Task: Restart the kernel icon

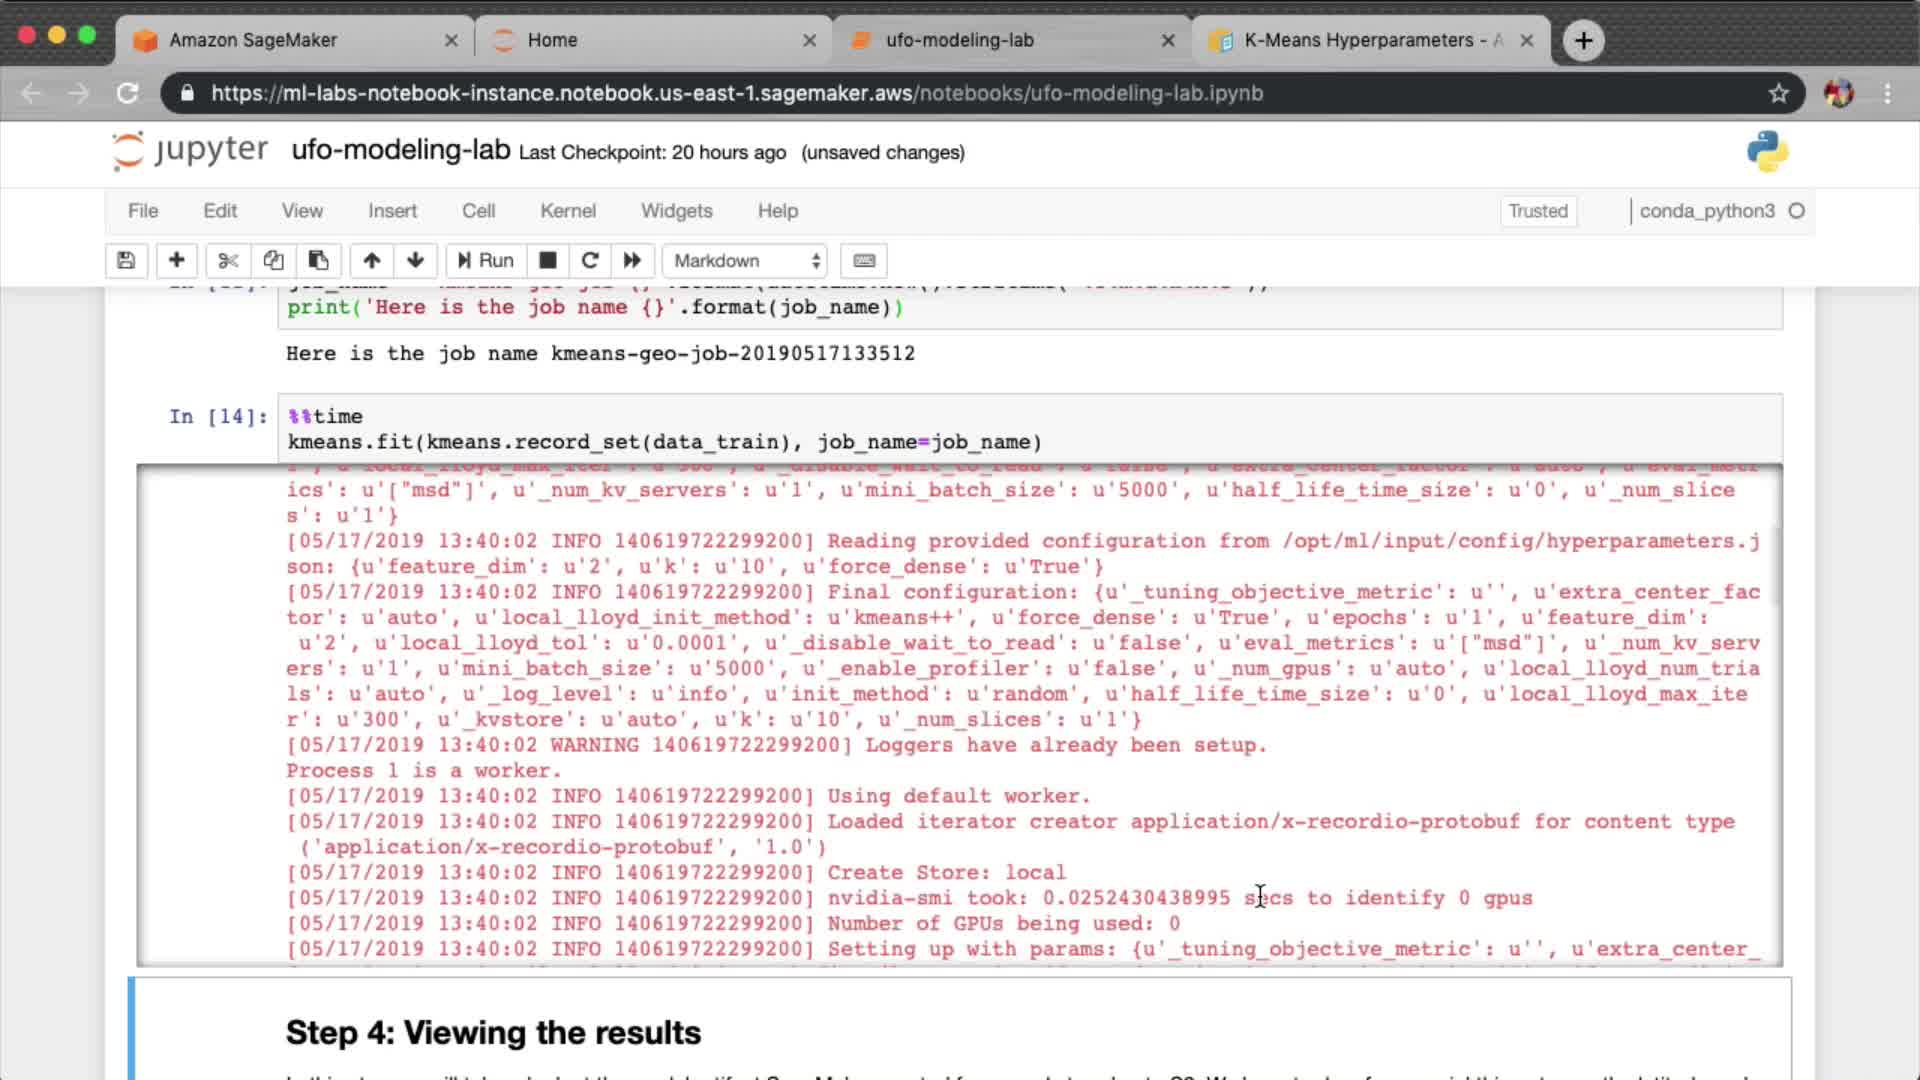Action: pos(590,261)
